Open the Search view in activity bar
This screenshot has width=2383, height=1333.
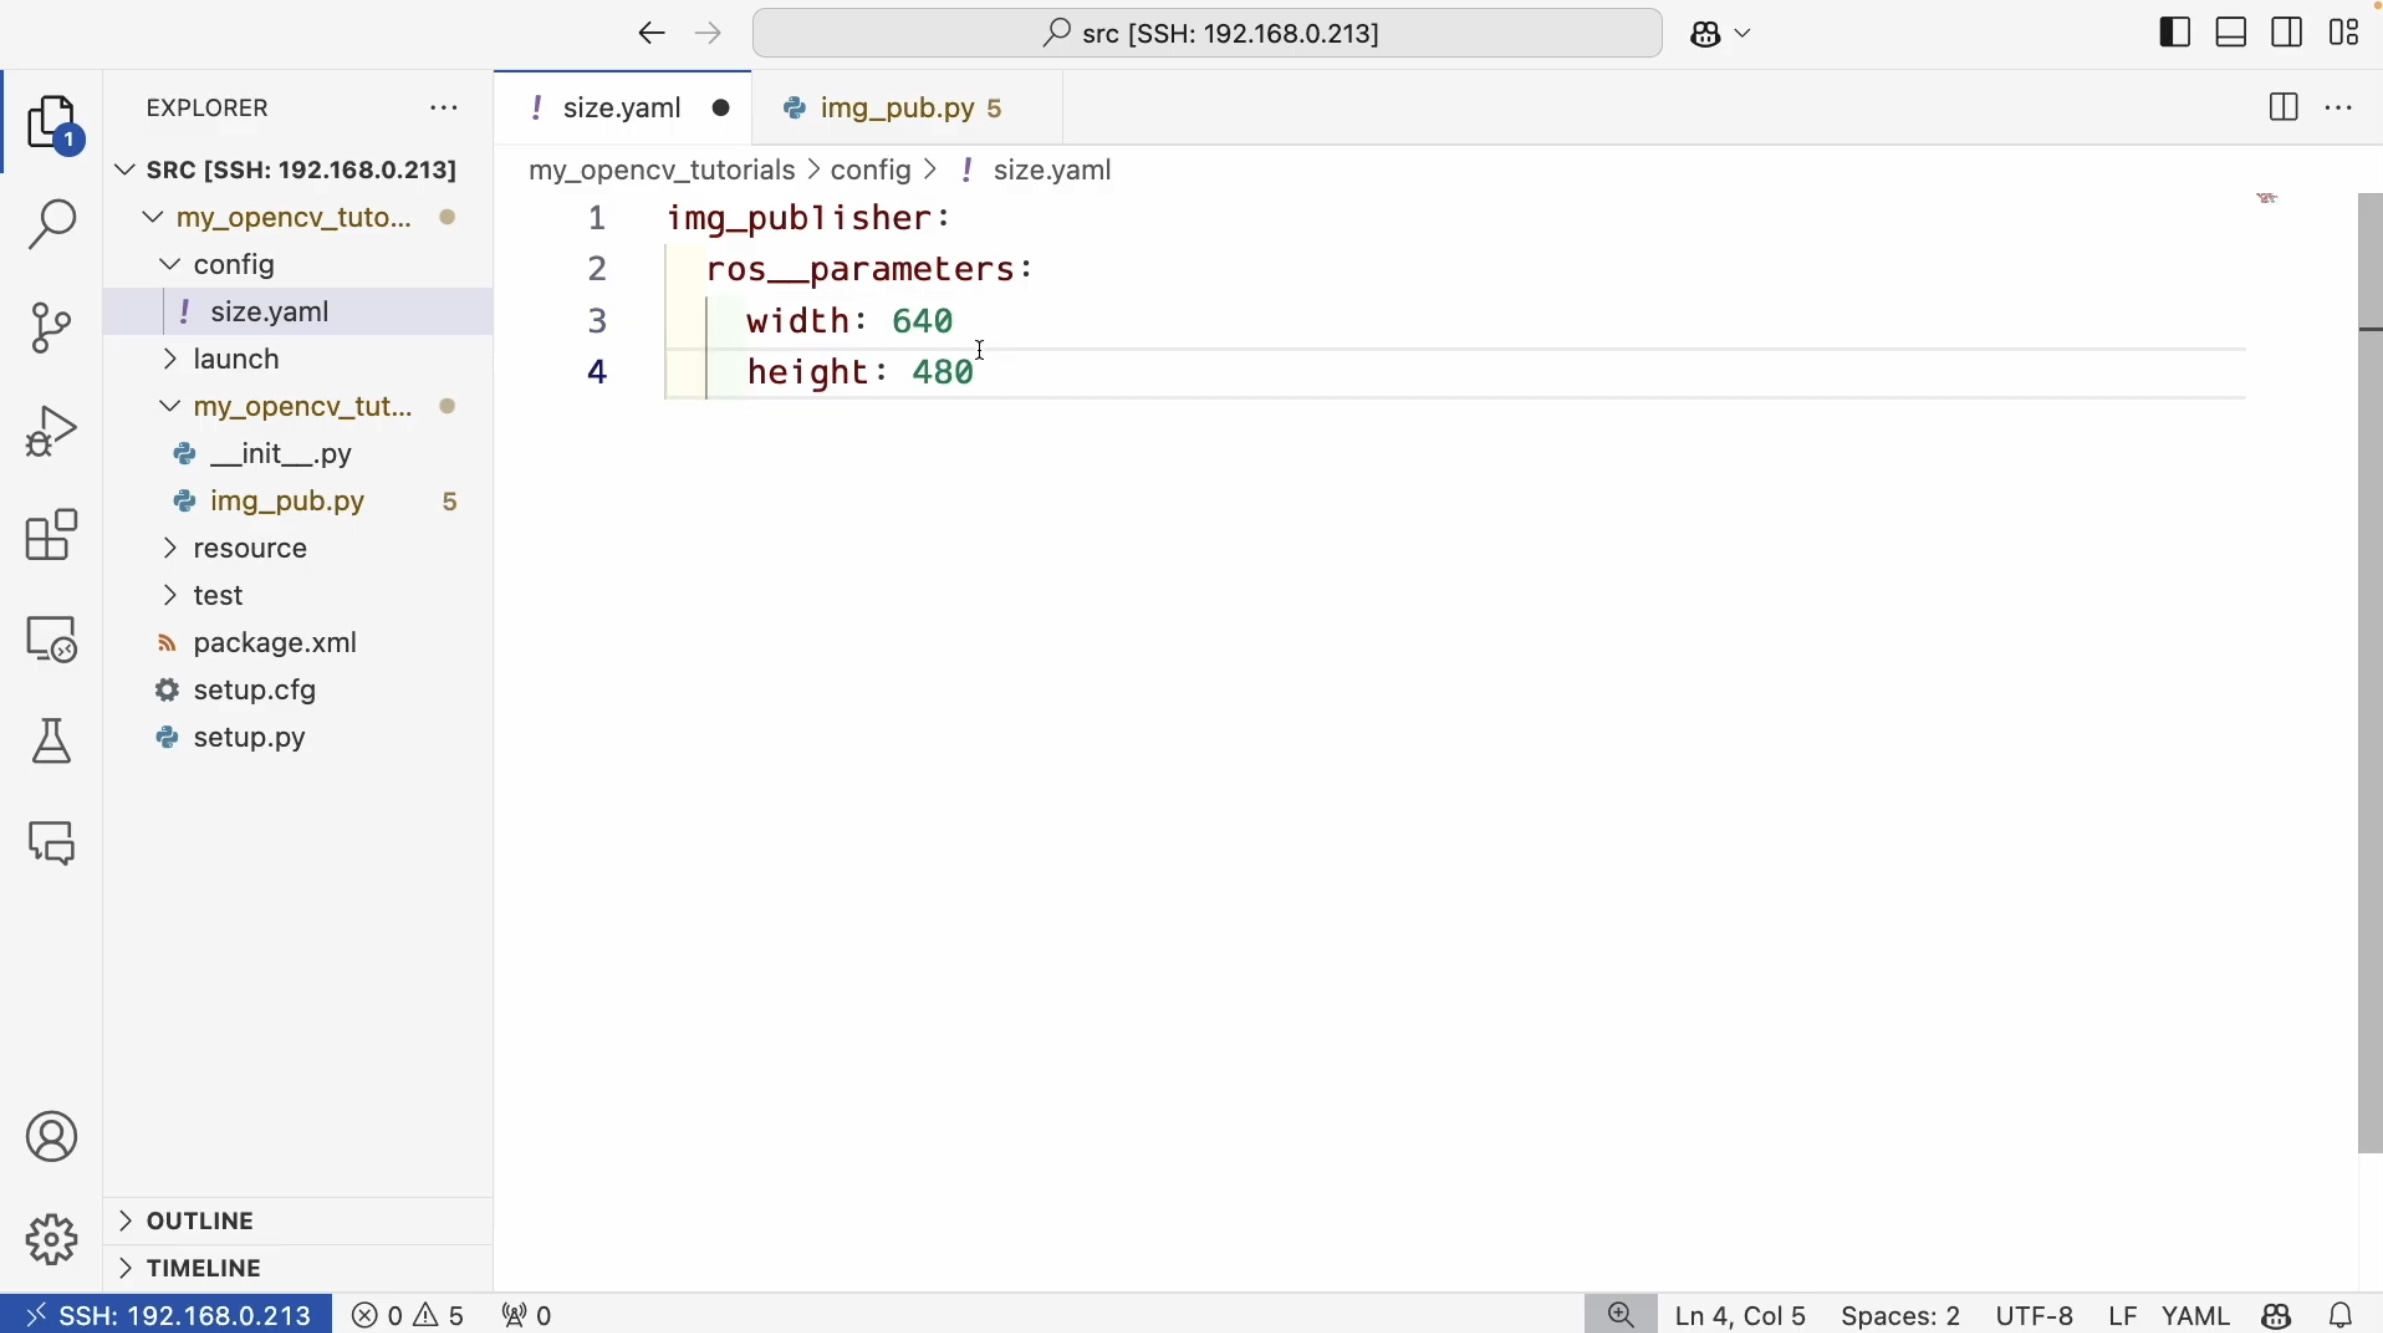[51, 224]
